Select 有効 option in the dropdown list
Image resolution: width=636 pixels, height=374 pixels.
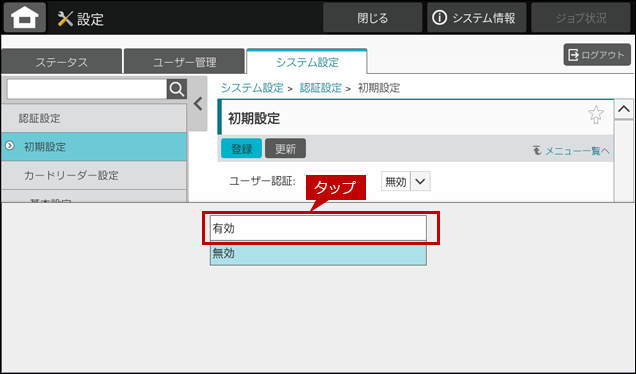(318, 228)
